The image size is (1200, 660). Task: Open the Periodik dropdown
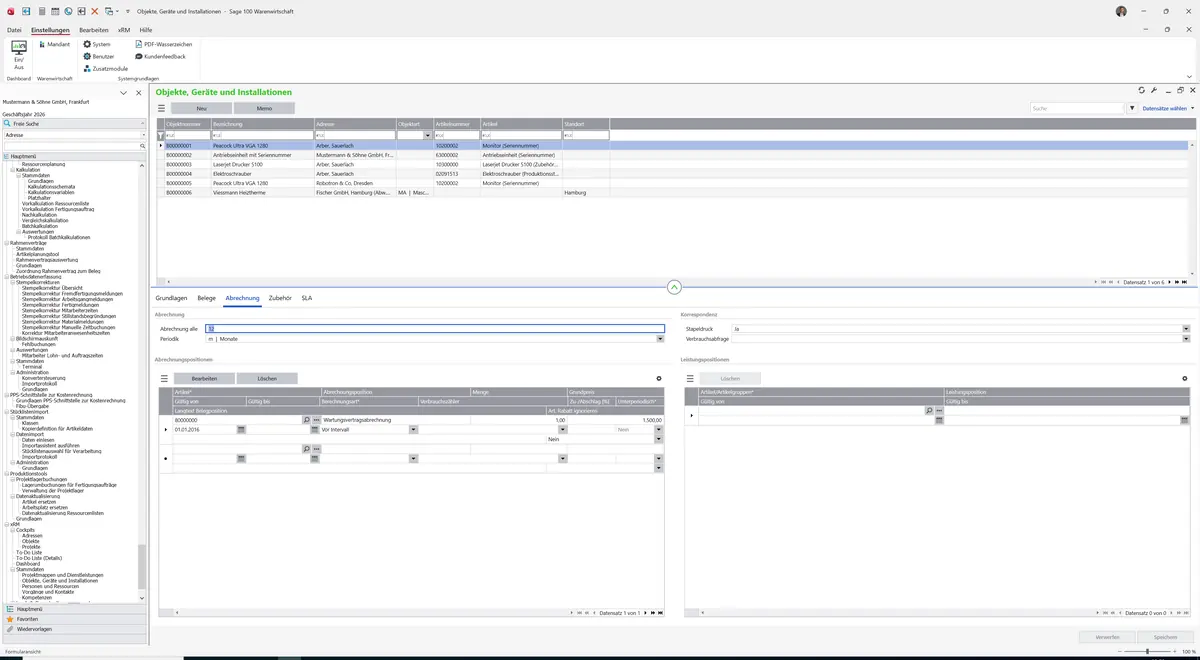click(660, 339)
